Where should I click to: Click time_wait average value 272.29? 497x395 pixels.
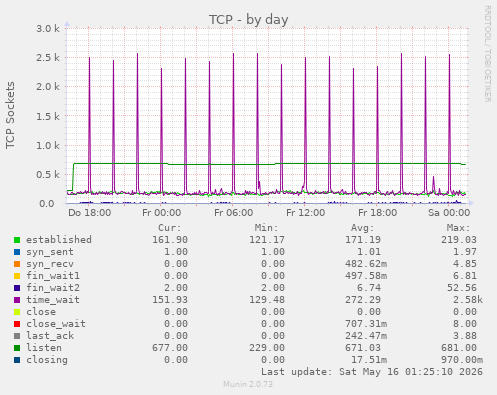click(363, 300)
